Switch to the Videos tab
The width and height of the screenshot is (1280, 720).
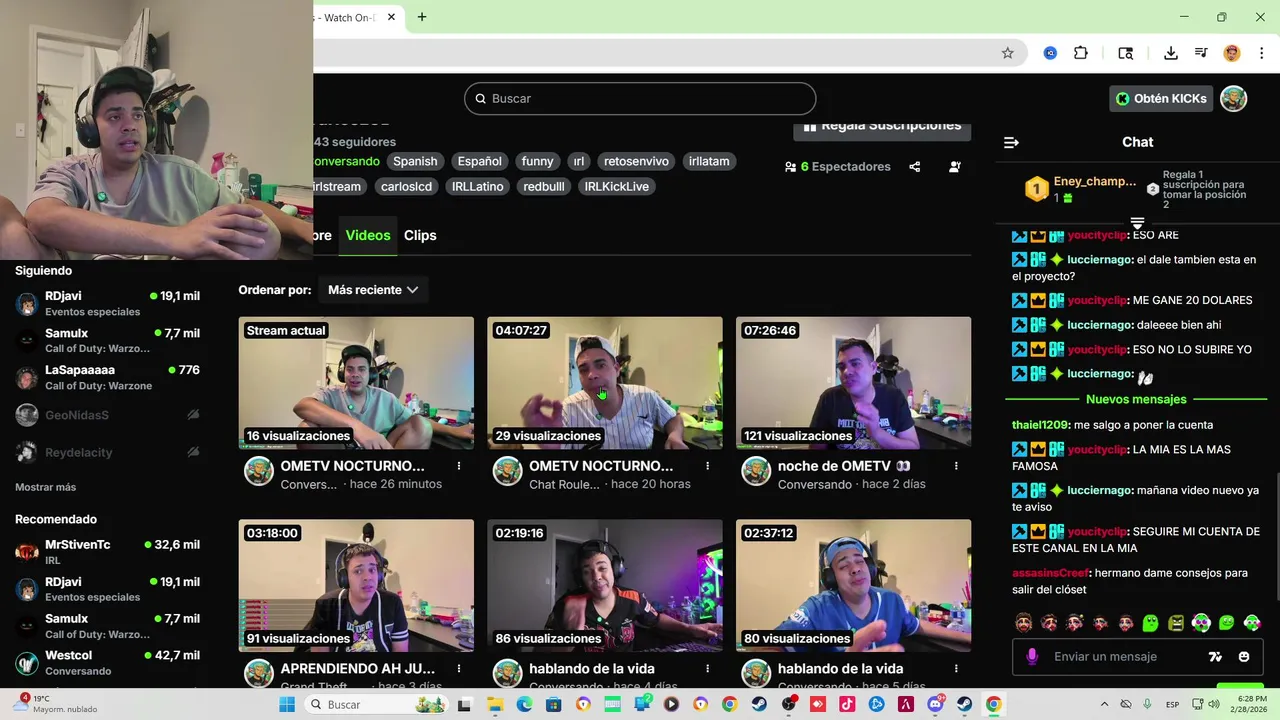pos(368,235)
